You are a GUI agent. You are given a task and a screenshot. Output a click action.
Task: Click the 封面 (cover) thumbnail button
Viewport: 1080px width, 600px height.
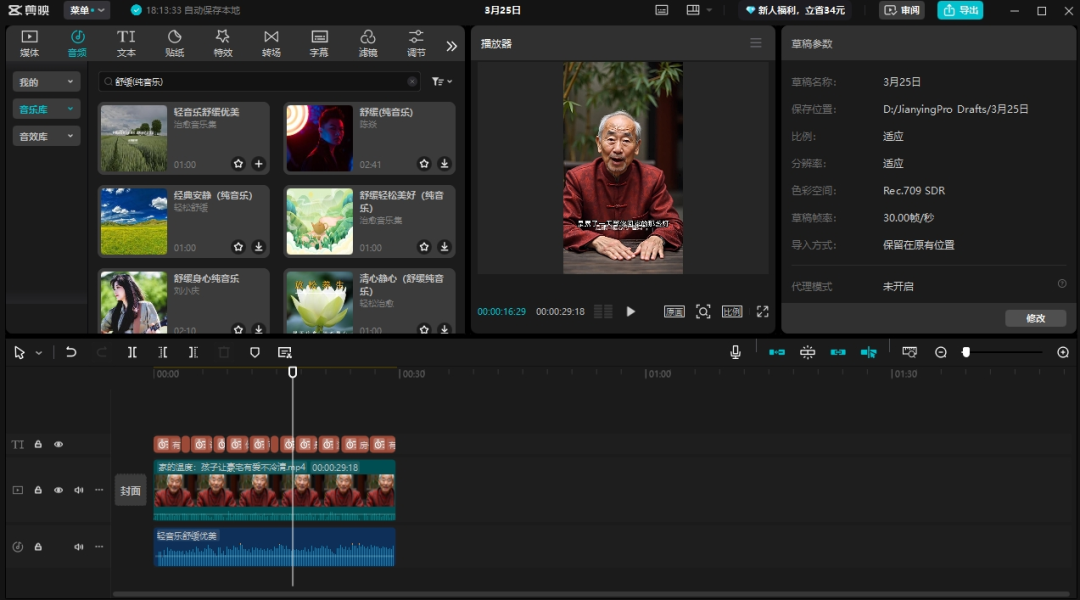tap(130, 490)
